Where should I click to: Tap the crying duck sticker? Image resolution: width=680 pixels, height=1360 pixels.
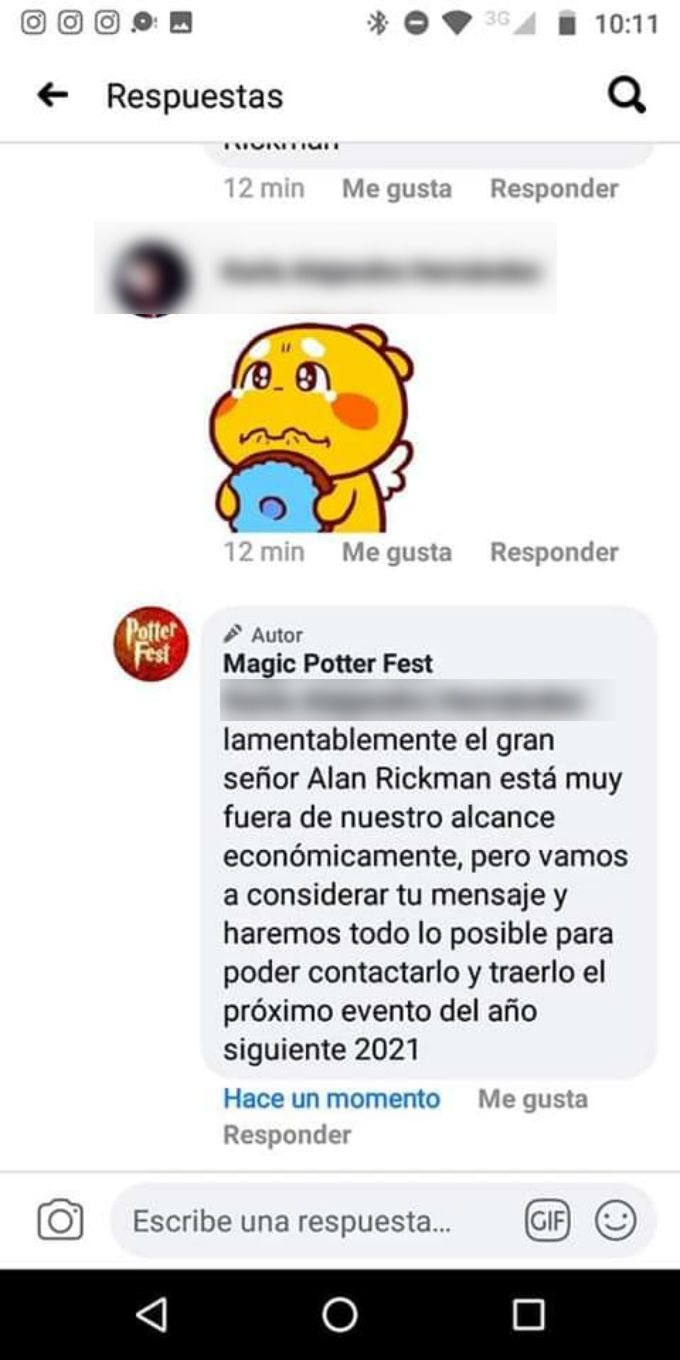(x=311, y=428)
